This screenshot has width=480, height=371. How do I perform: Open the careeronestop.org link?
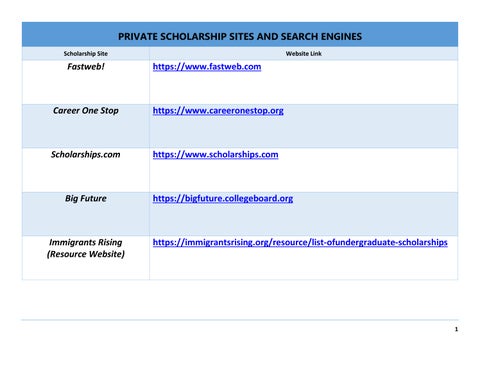(x=218, y=111)
